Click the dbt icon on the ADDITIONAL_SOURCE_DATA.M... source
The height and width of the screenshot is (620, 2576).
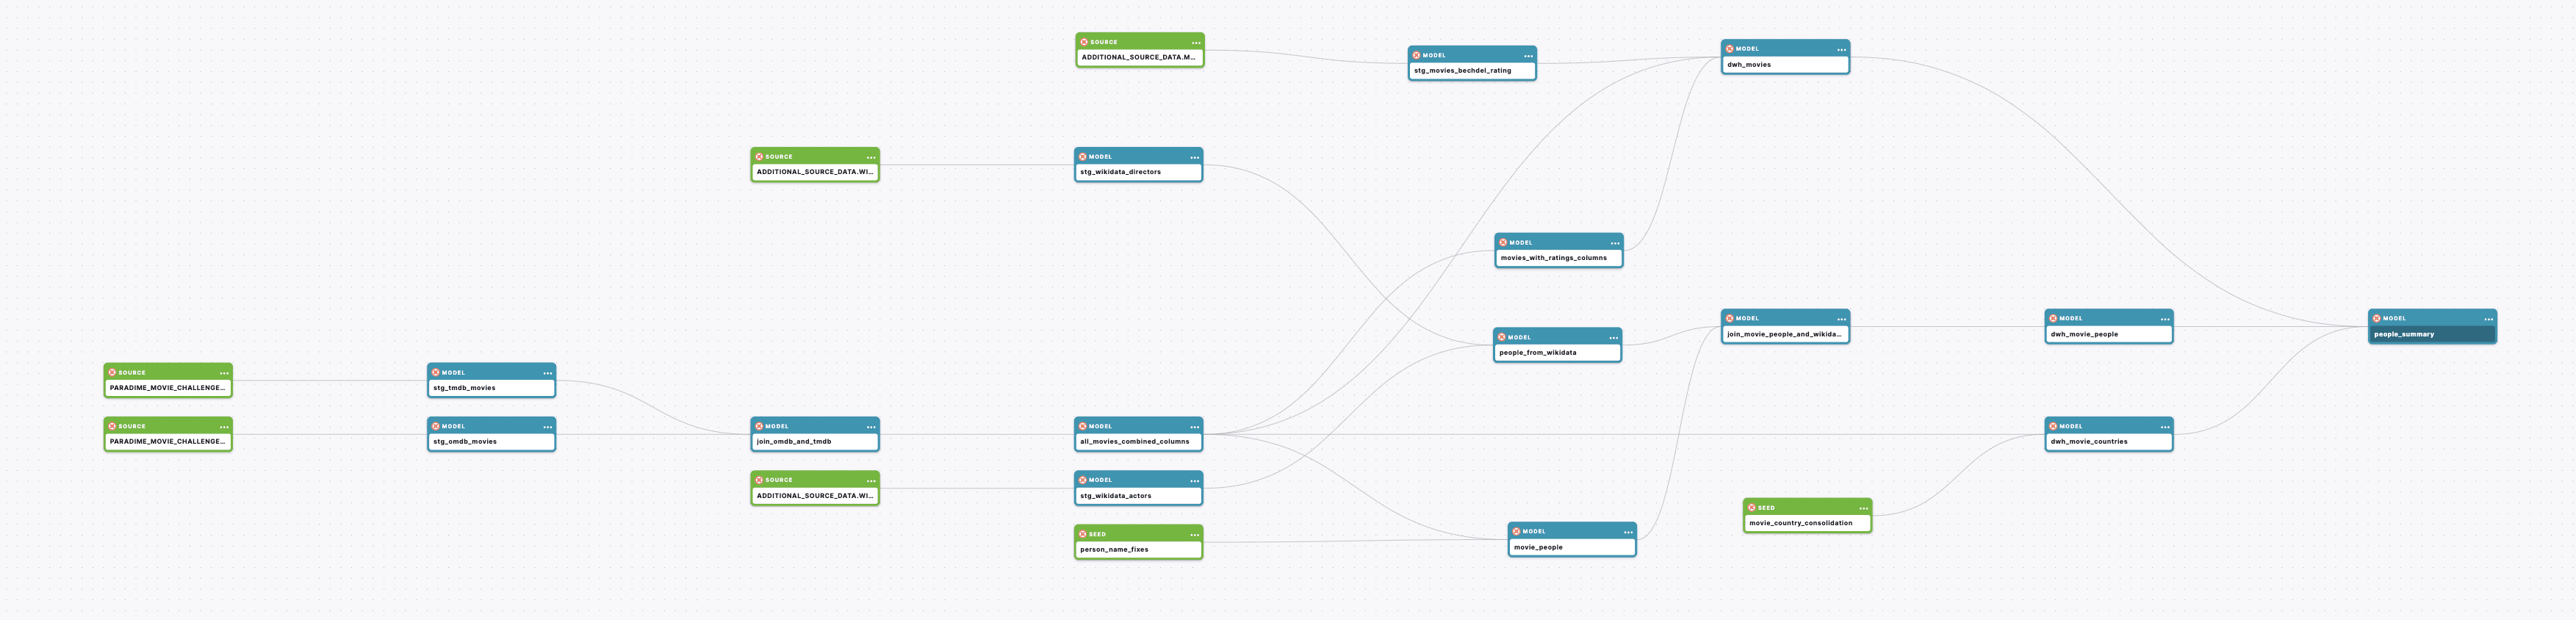click(x=1084, y=42)
